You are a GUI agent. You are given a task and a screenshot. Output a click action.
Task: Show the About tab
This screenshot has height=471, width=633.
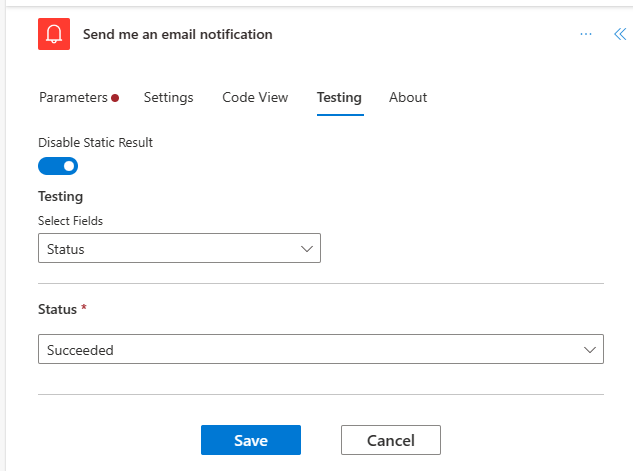(x=408, y=97)
